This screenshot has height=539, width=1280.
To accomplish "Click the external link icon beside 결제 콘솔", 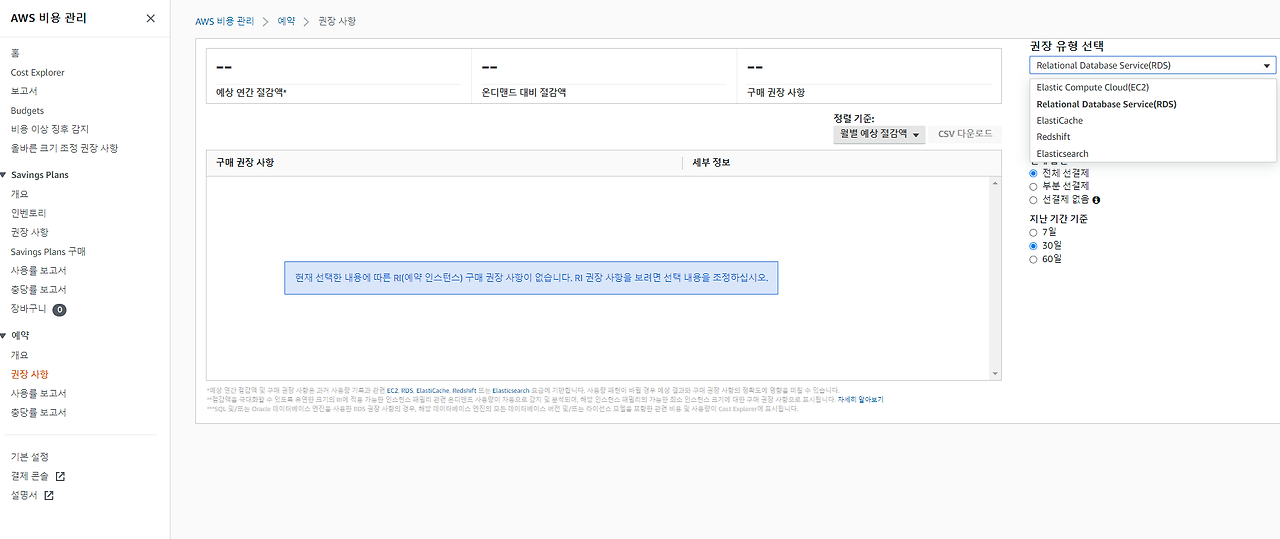I will point(60,476).
